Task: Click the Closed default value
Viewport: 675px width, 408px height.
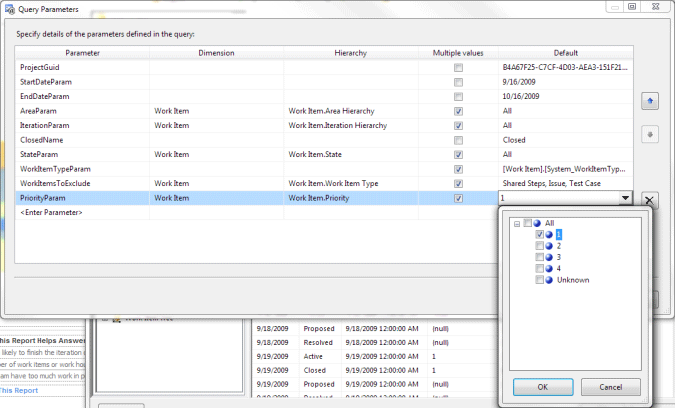Action: 514,140
